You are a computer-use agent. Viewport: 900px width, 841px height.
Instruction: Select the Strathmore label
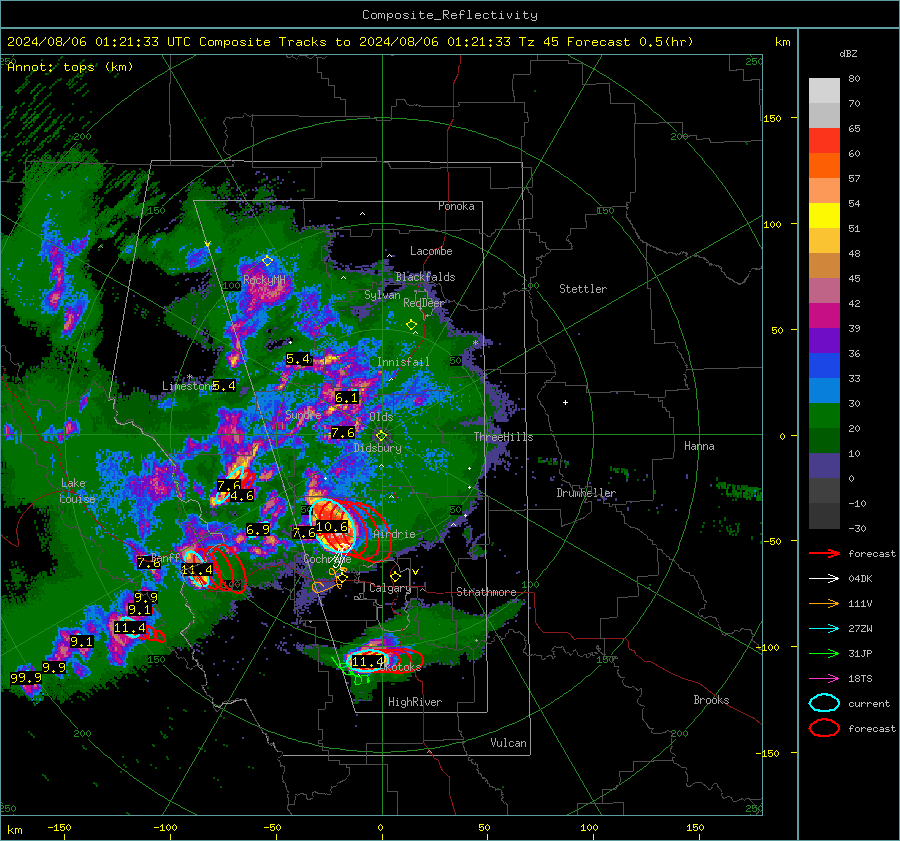[486, 592]
